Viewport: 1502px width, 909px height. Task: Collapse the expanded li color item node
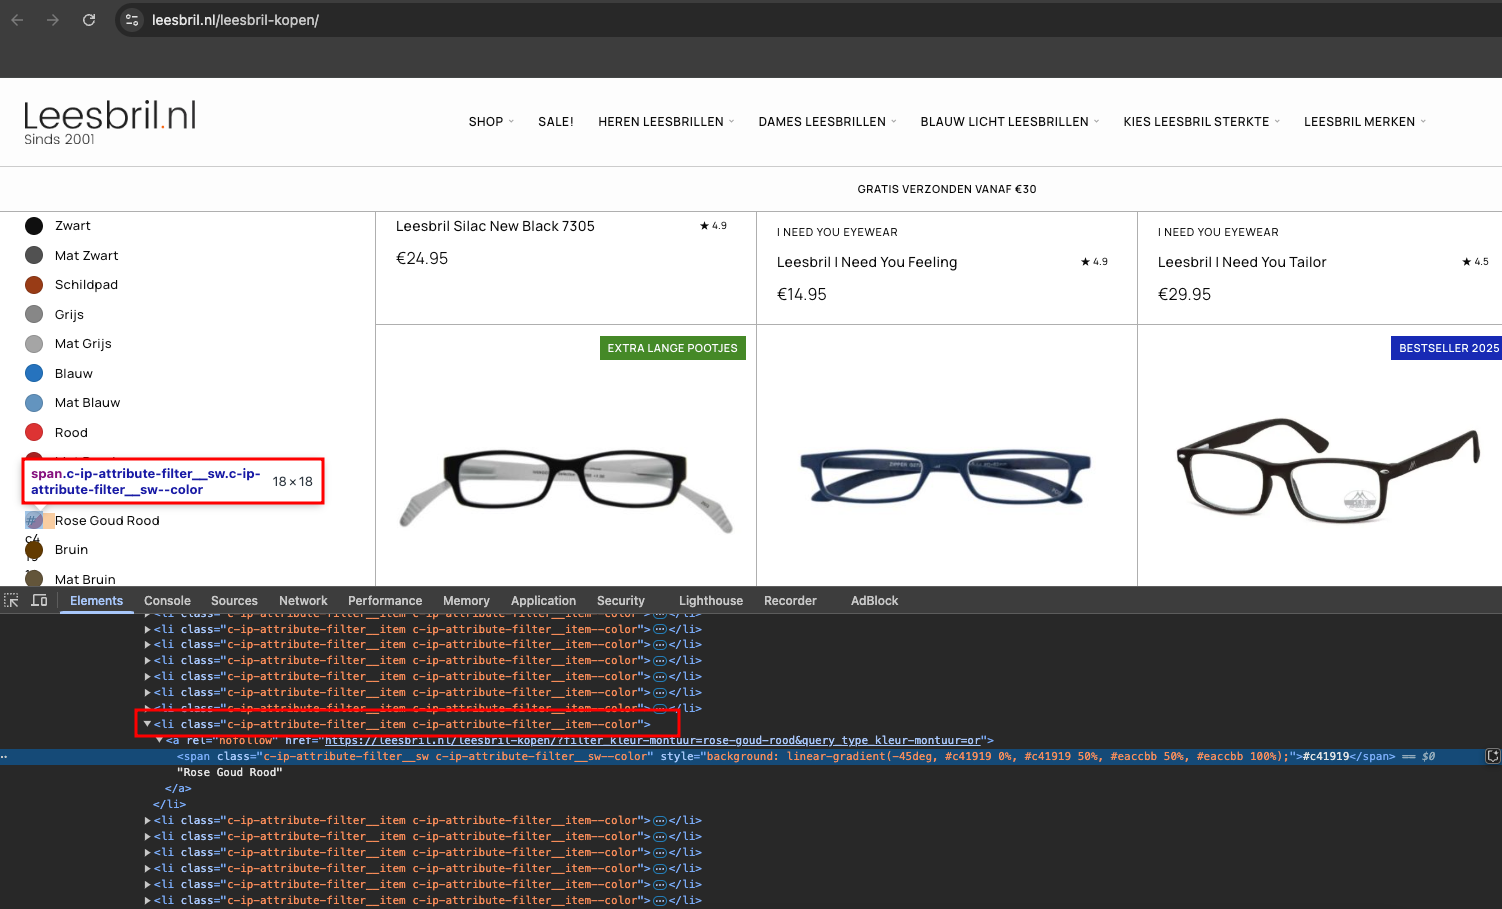click(x=148, y=724)
